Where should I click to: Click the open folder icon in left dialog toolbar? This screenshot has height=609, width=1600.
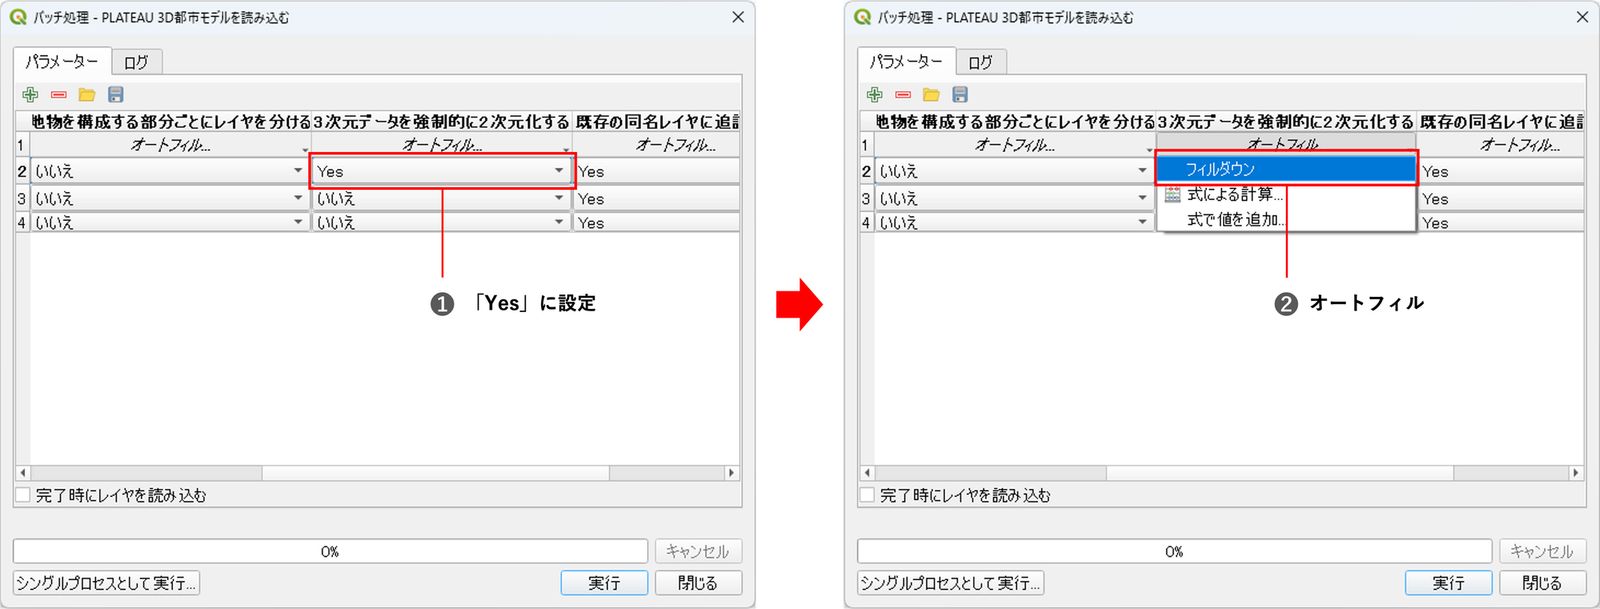point(87,95)
